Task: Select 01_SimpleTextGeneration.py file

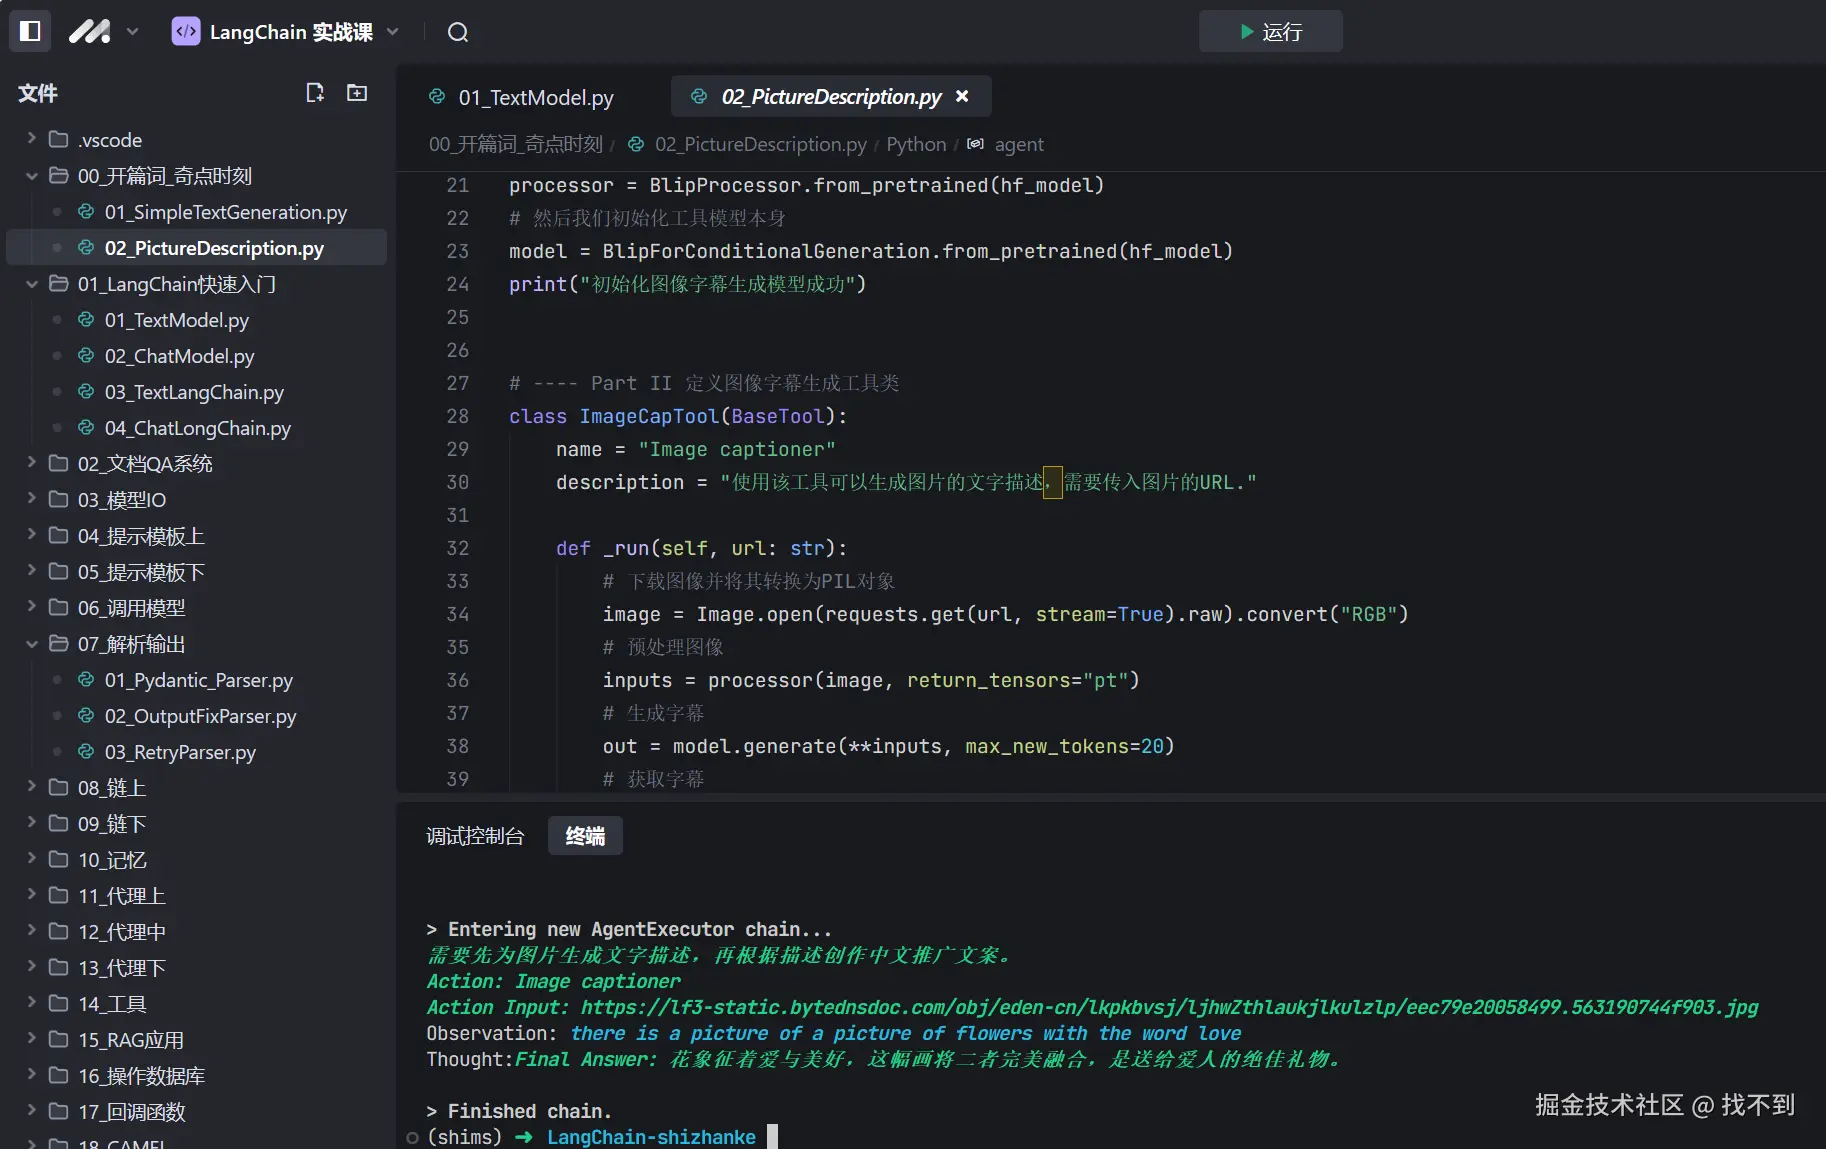Action: [x=225, y=212]
